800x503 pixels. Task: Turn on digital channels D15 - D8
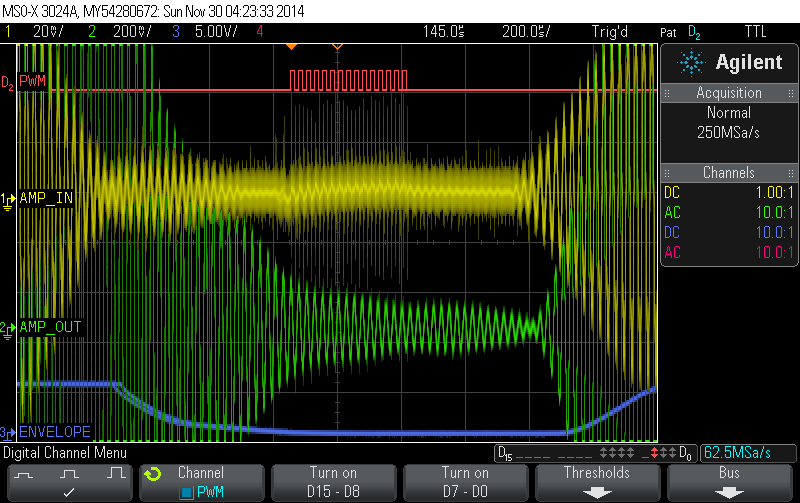pos(333,482)
